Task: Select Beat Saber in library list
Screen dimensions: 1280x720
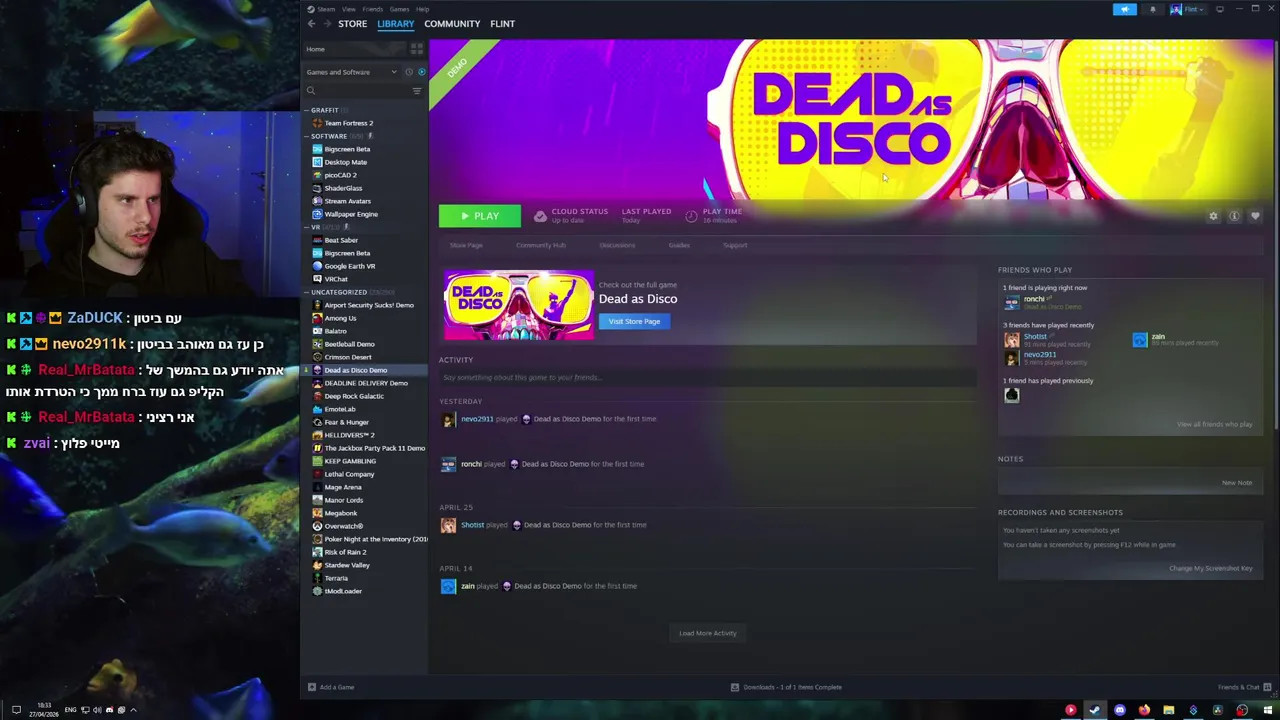Action: (341, 240)
